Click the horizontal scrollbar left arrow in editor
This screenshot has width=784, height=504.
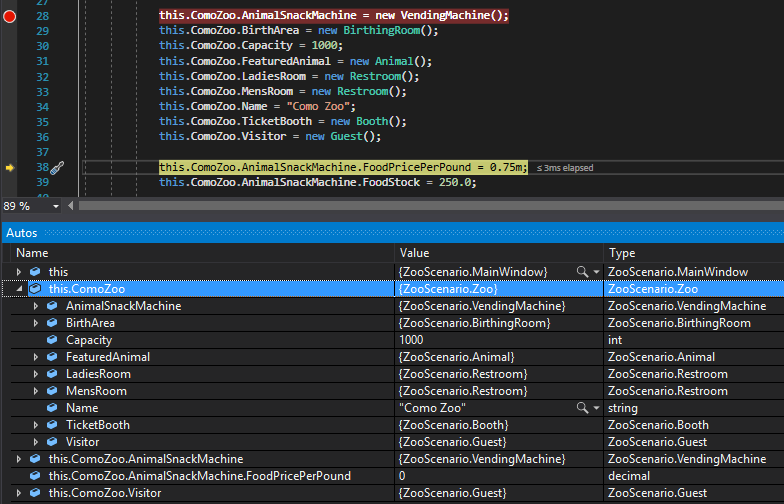71,206
